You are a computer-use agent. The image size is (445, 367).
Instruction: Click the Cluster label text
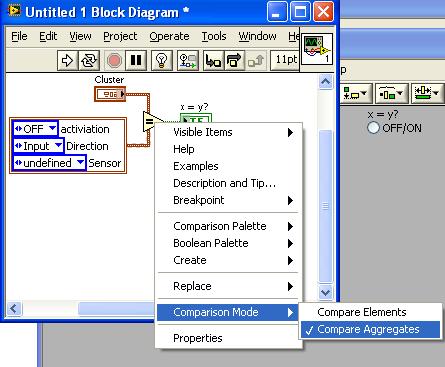109,79
